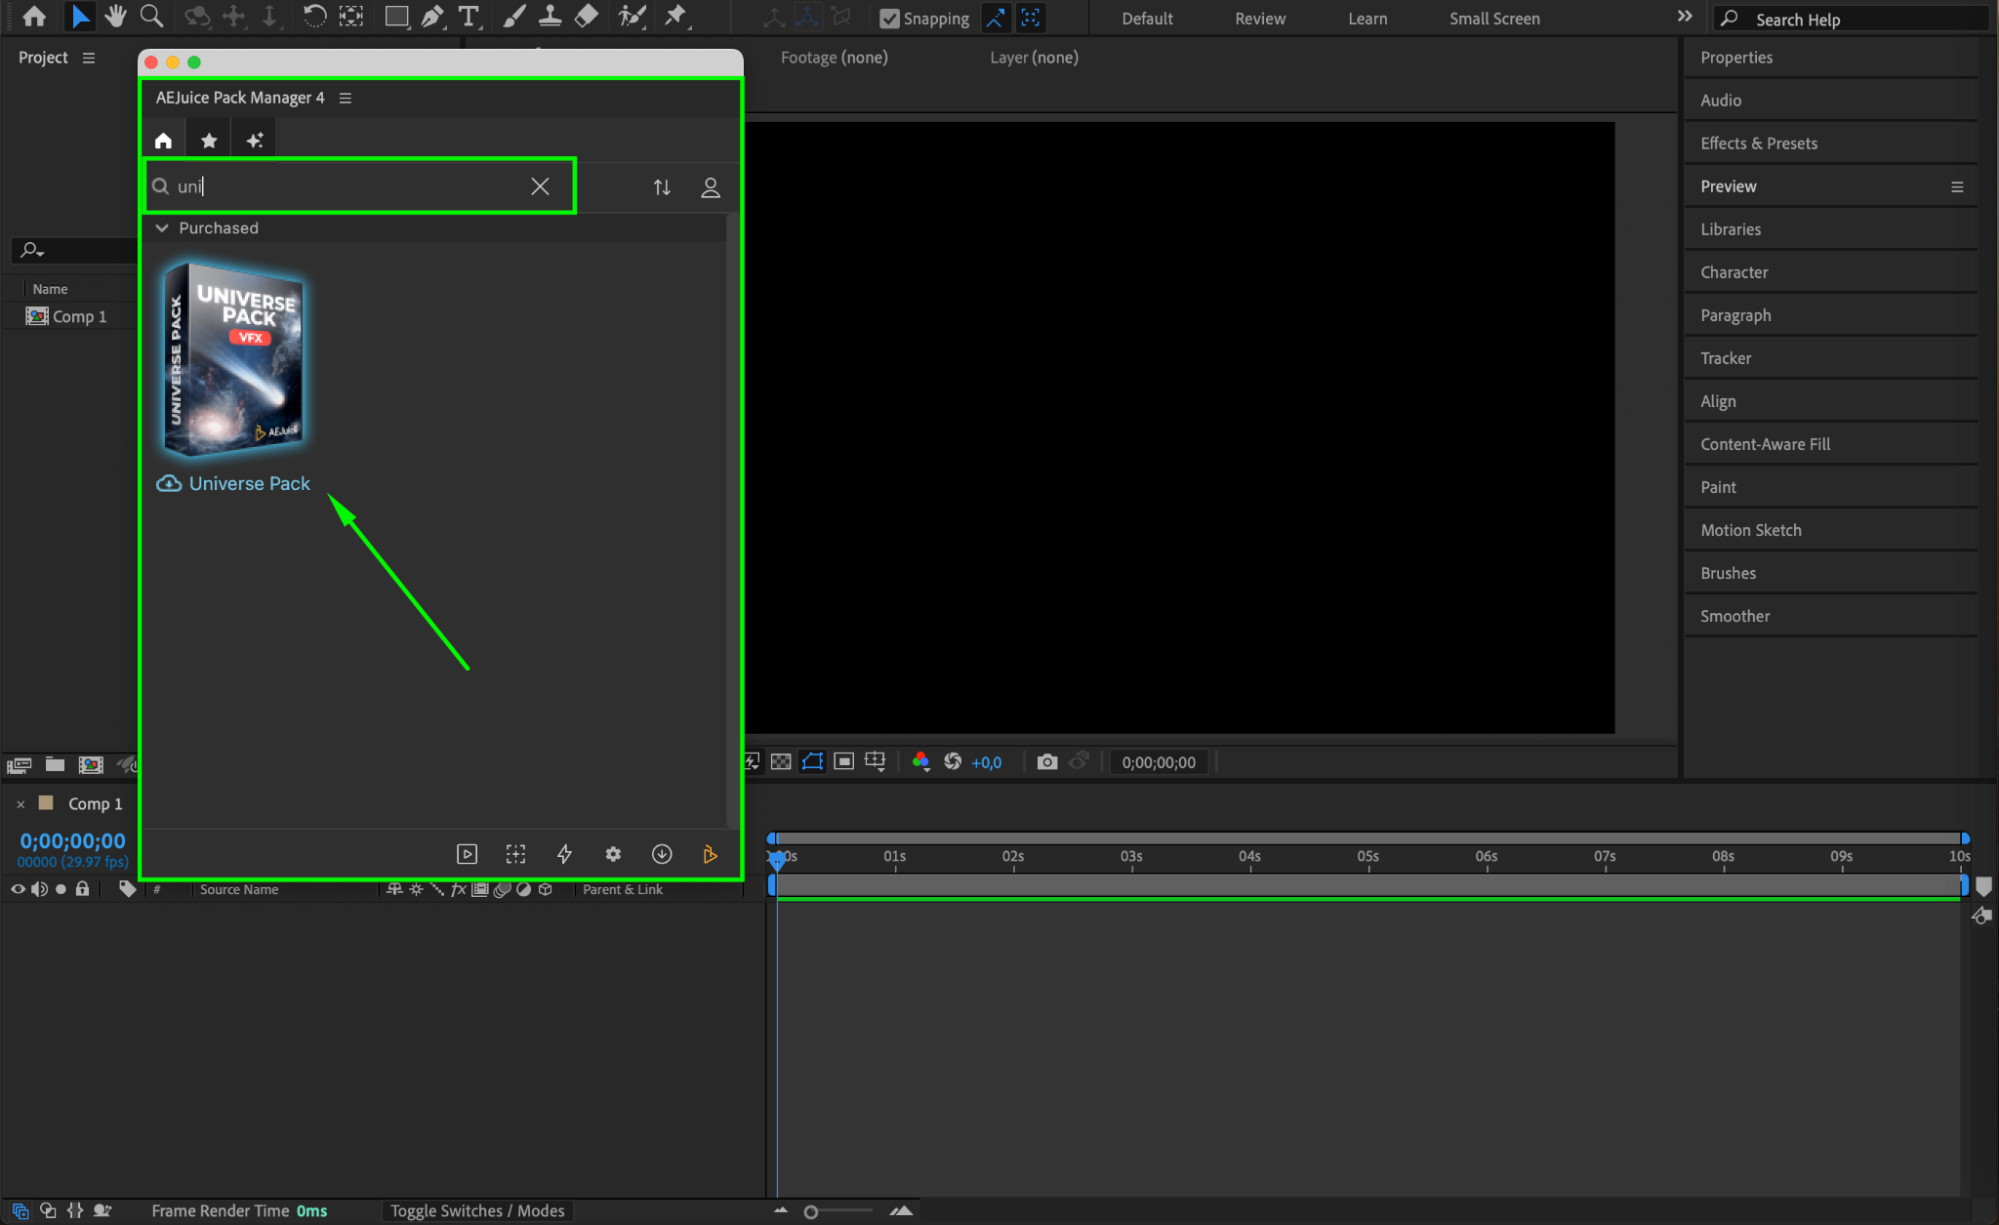1999x1225 pixels.
Task: Select the Hand tool
Action: coord(115,16)
